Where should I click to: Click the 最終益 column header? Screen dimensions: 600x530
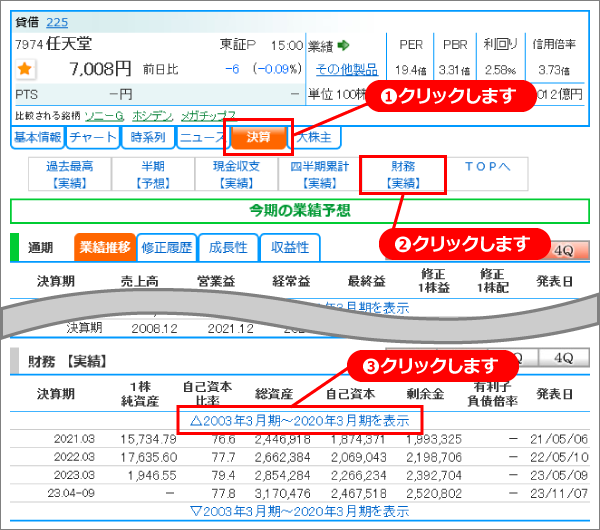click(x=367, y=281)
